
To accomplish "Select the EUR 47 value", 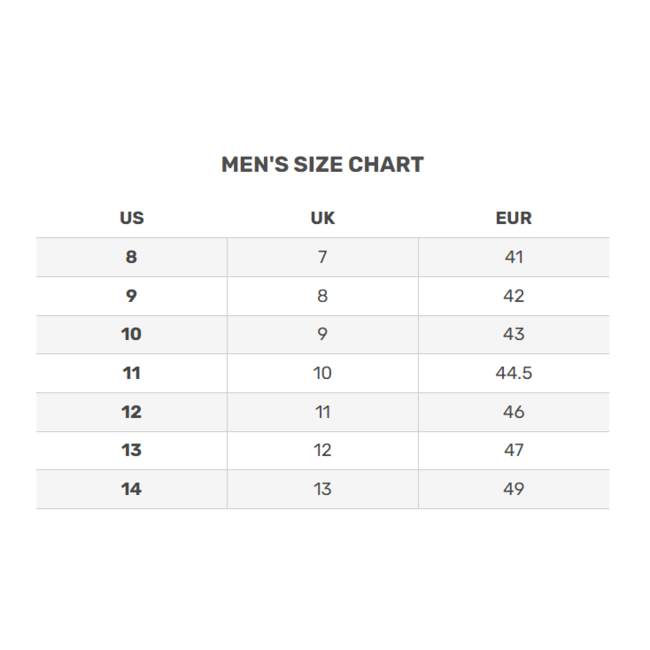I will [x=513, y=450].
